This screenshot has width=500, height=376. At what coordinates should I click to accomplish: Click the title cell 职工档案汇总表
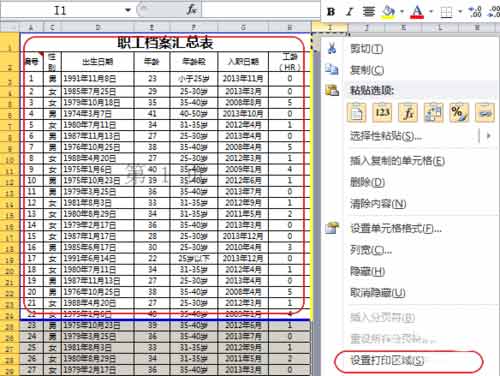(x=165, y=43)
